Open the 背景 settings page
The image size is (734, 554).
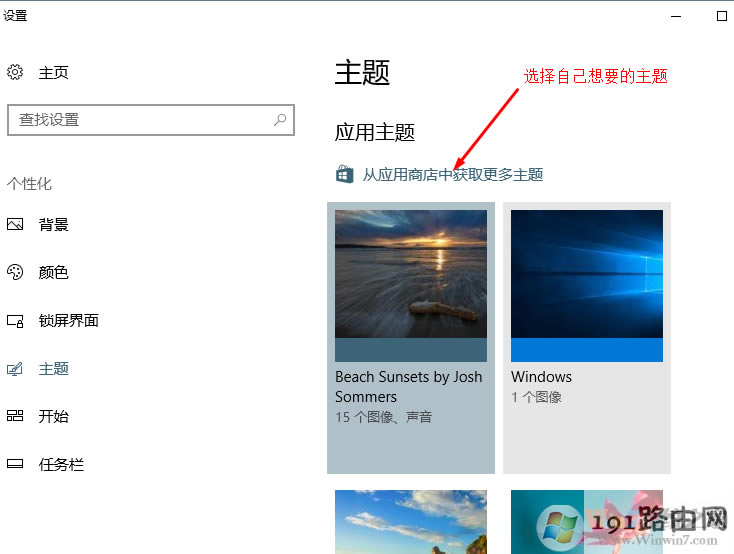[54, 225]
